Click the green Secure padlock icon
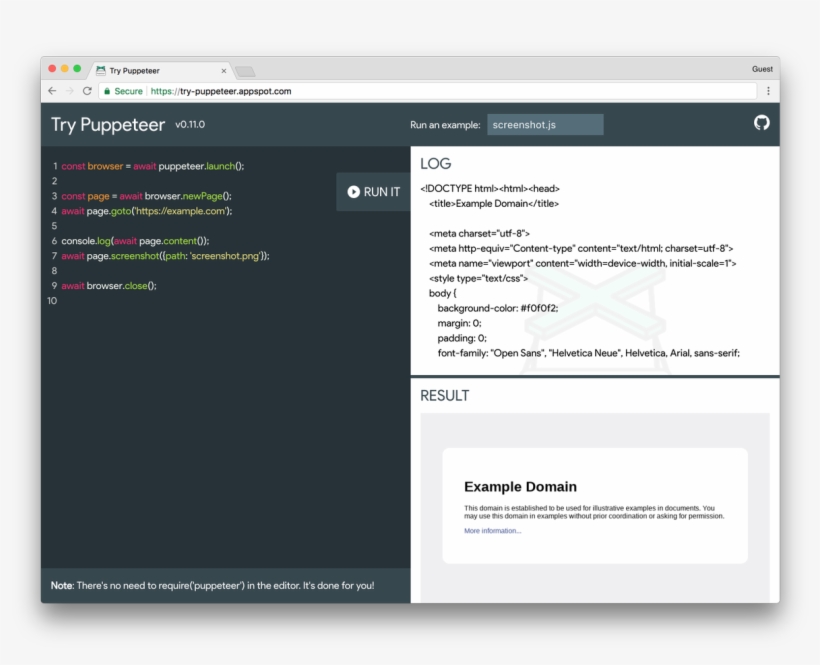Viewport: 820px width, 665px height. point(107,91)
